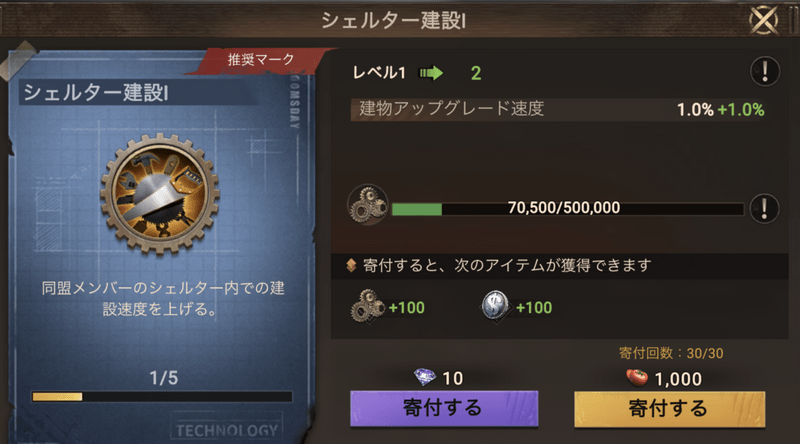Click silver coin reward icon +100
Image resolution: width=800 pixels, height=444 pixels.
point(495,306)
